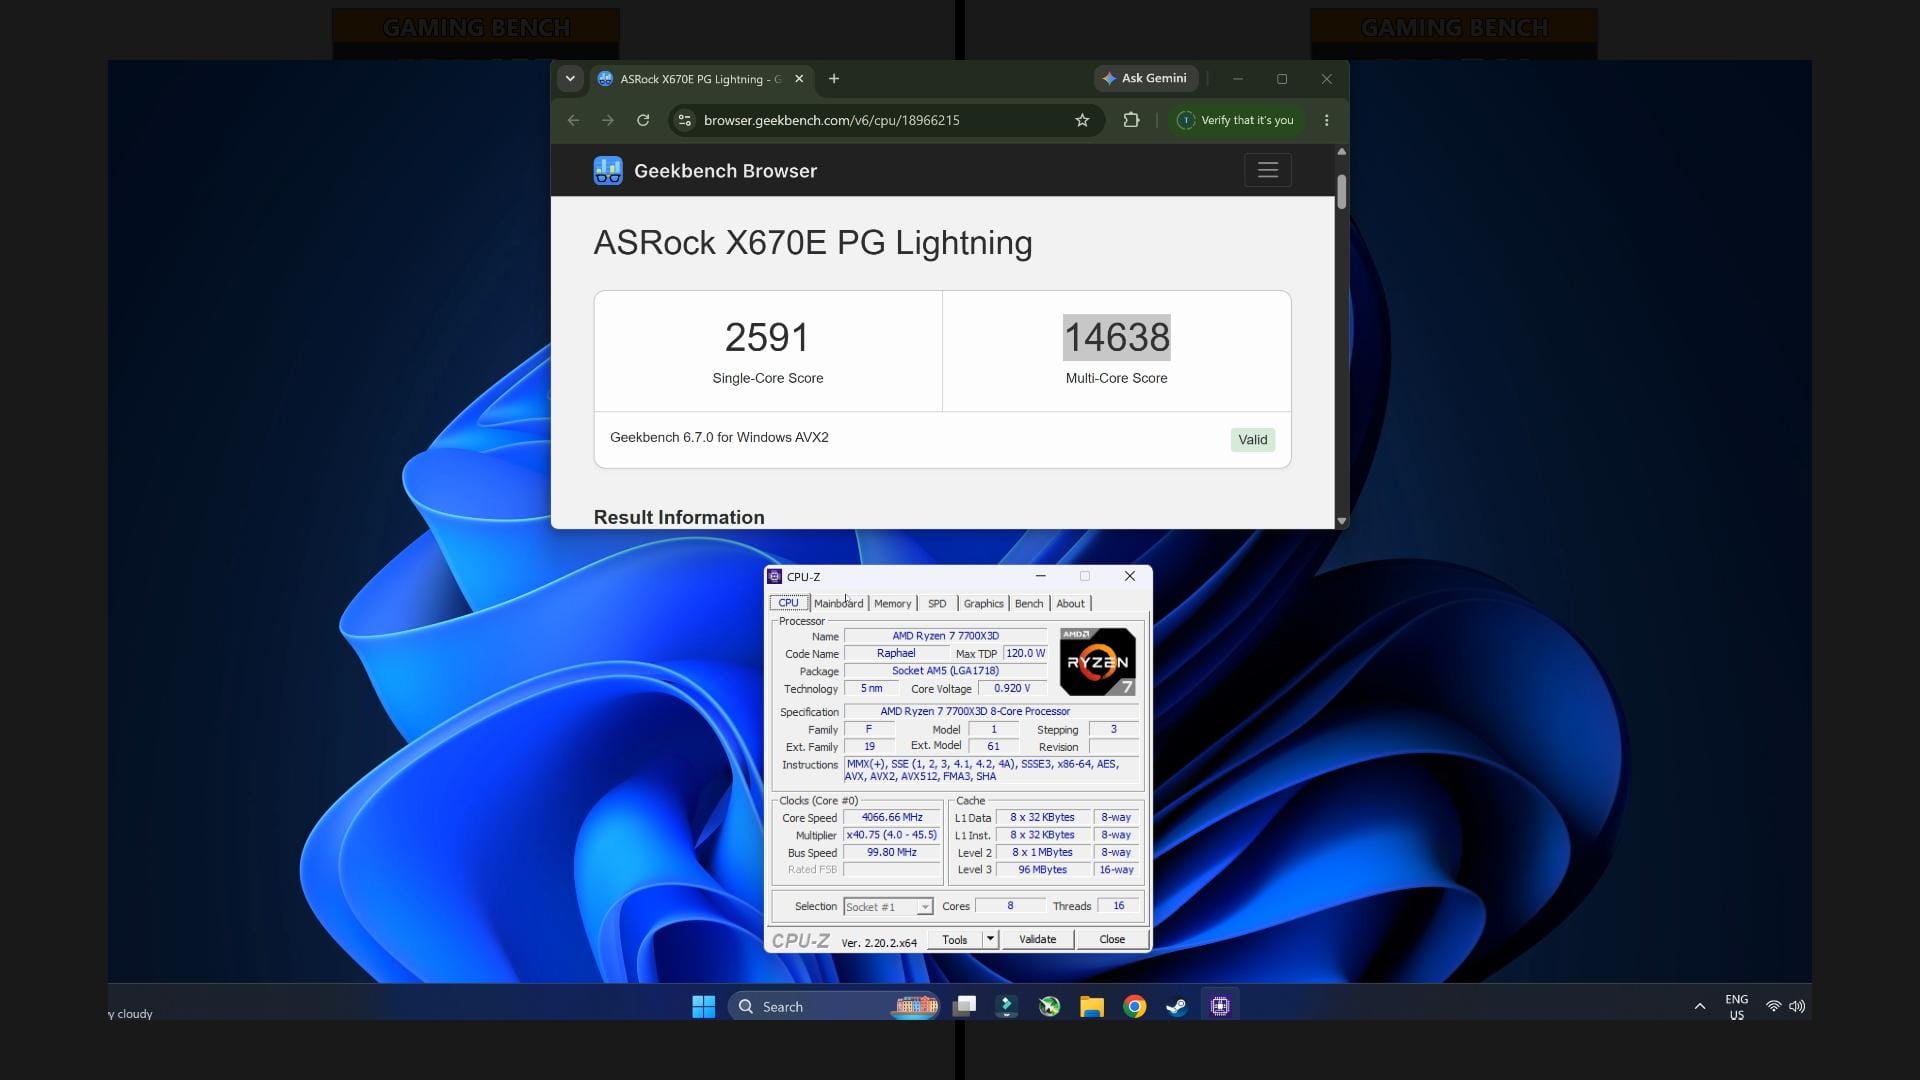Screen dimensions: 1920x1080
Task: Expand the Tools dropdown arrow in CPU-Z
Action: (990, 940)
